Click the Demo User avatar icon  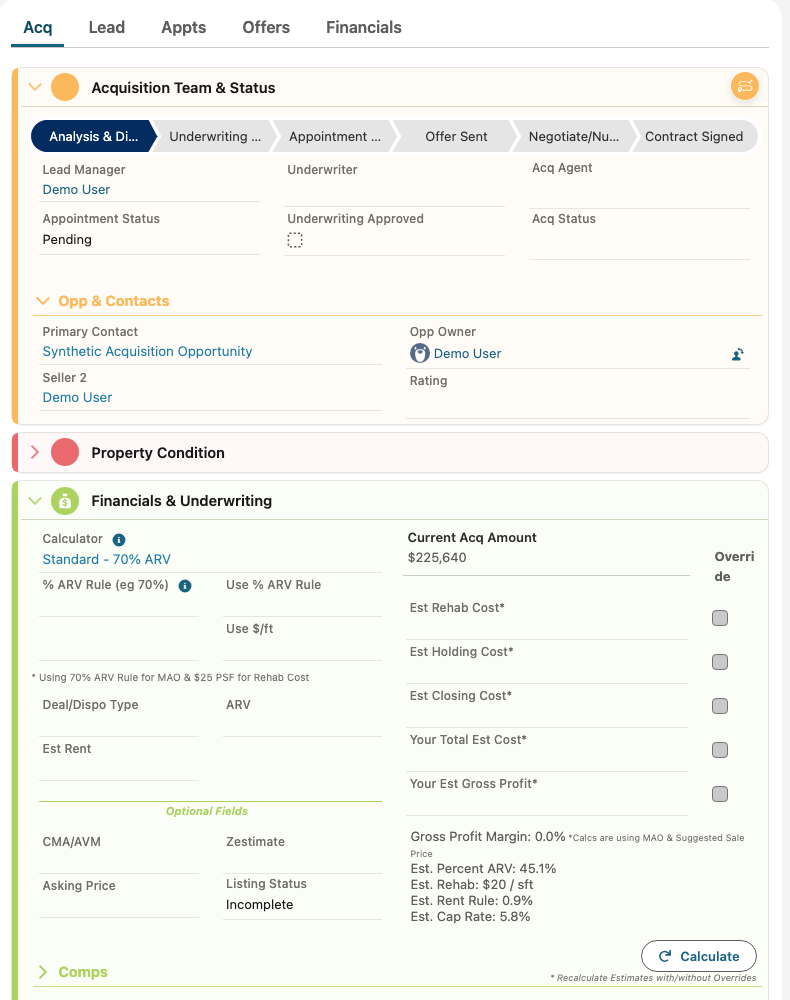click(420, 353)
